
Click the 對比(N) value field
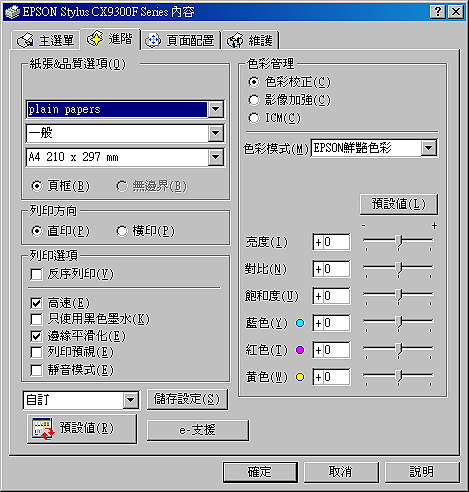pyautogui.click(x=332, y=269)
